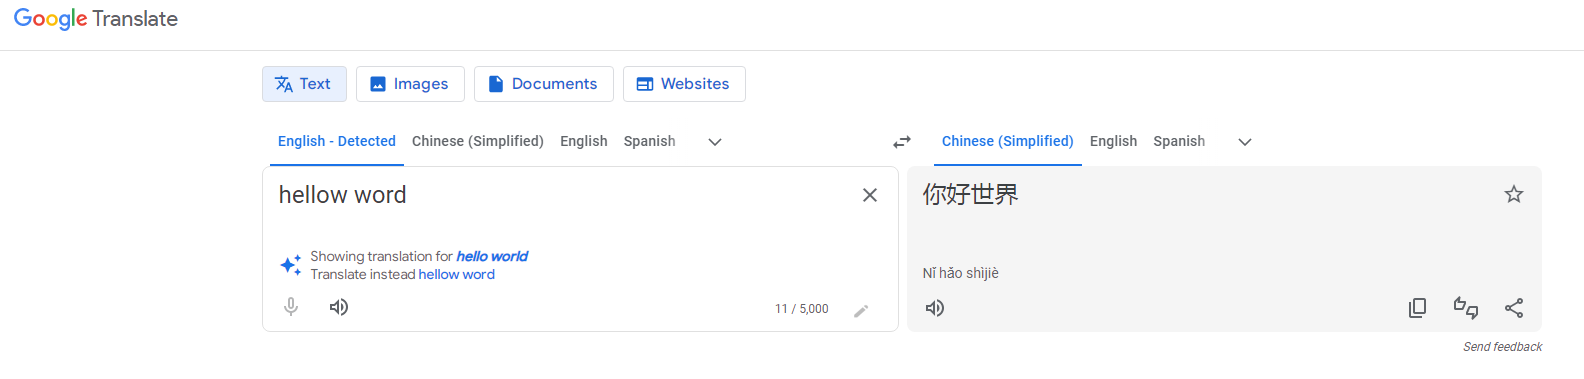
Task: Swap source and target languages
Action: click(902, 142)
